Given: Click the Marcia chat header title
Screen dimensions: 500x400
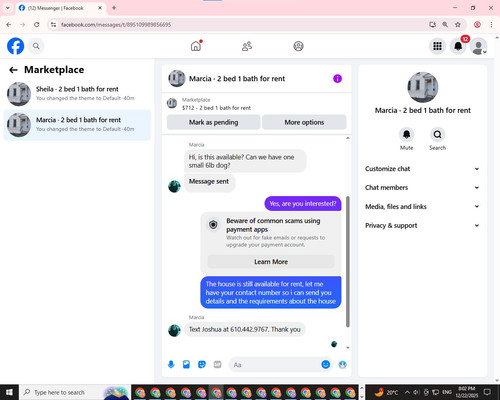Looking at the screenshot, I should (237, 79).
